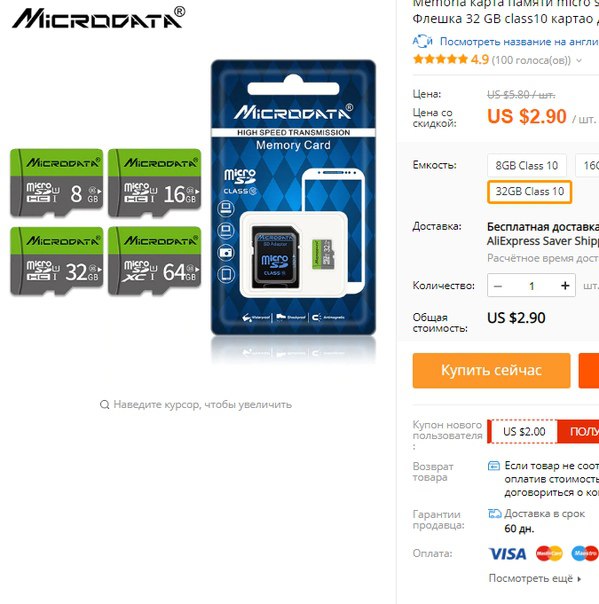
Task: Click the translate icon beside the title link
Action: (423, 41)
